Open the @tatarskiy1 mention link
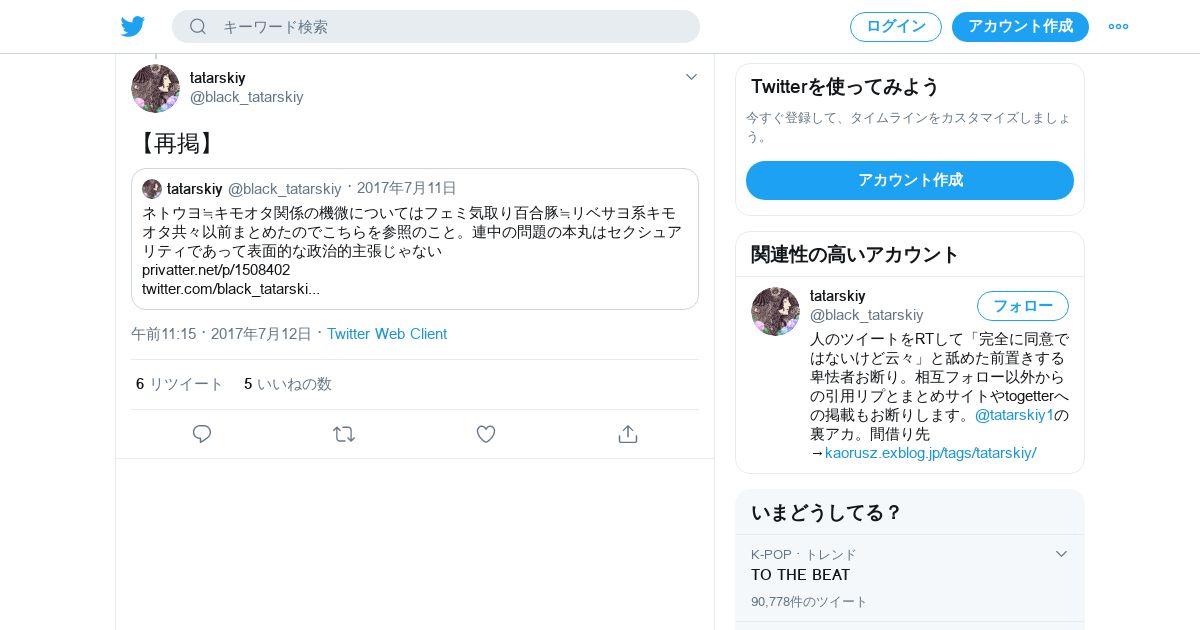 coord(1014,415)
